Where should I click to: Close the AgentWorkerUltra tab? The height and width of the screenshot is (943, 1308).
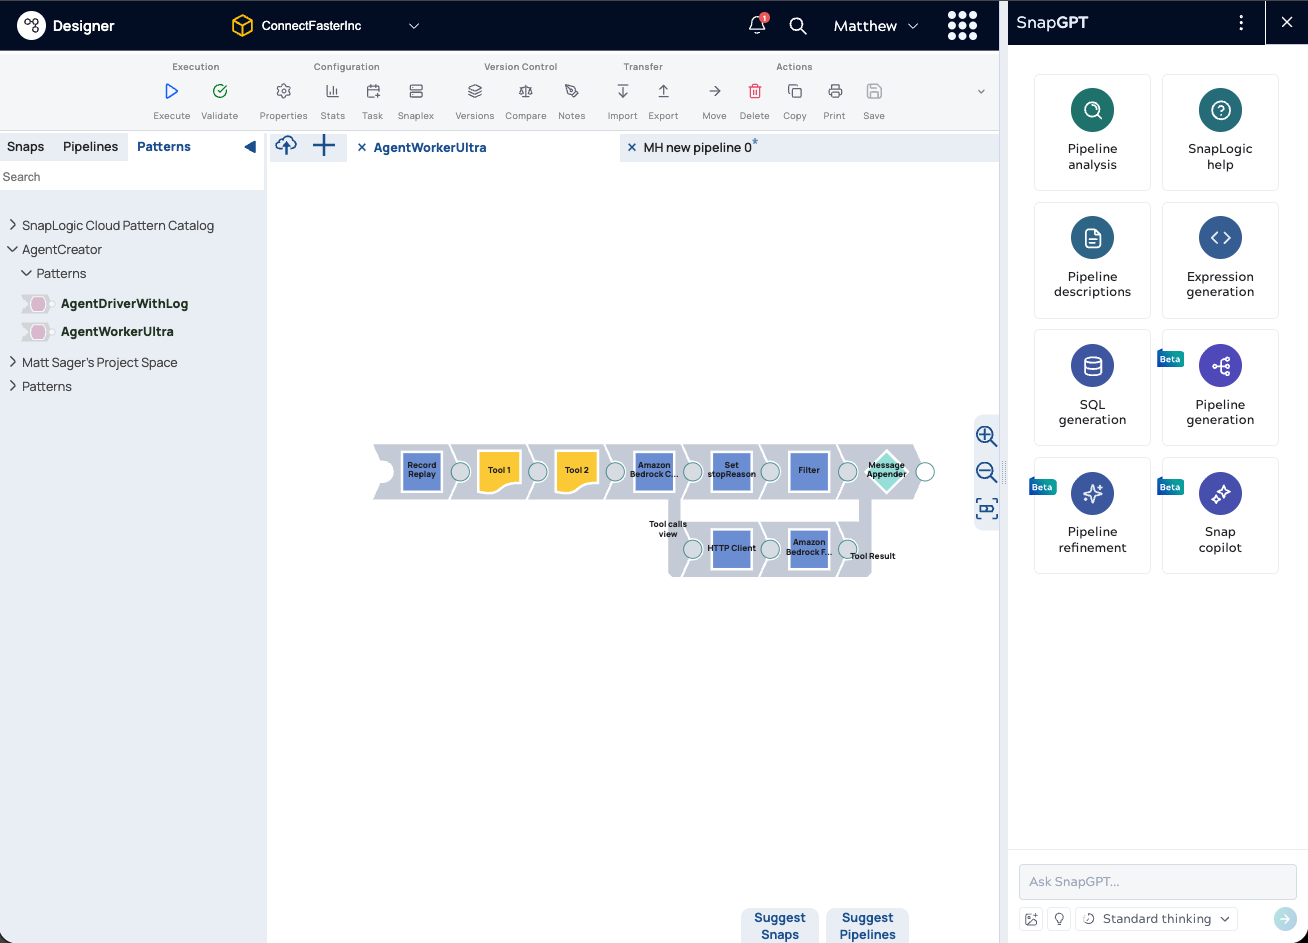(x=362, y=147)
